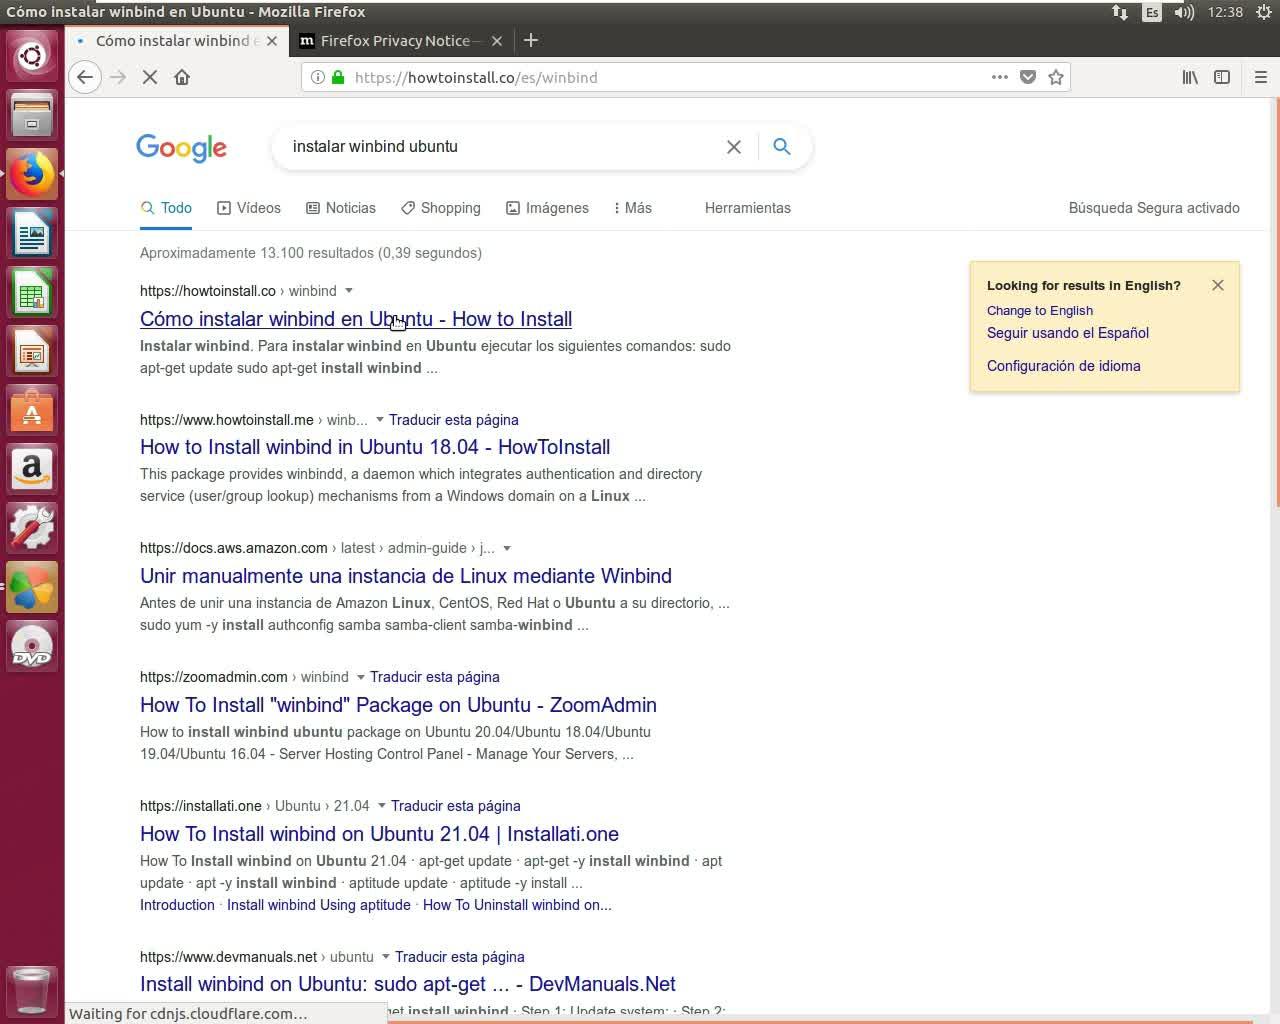Open a new browser tab
The image size is (1280, 1024).
click(531, 40)
